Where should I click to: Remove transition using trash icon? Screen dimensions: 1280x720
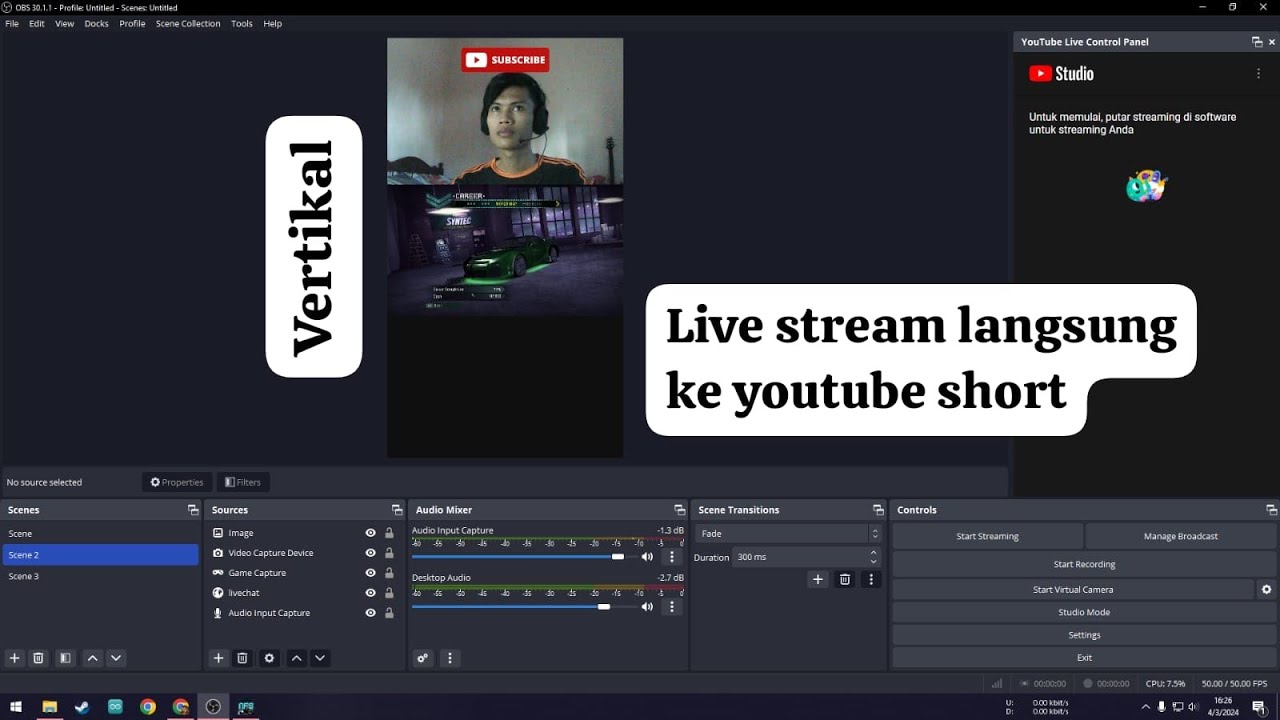click(x=845, y=579)
